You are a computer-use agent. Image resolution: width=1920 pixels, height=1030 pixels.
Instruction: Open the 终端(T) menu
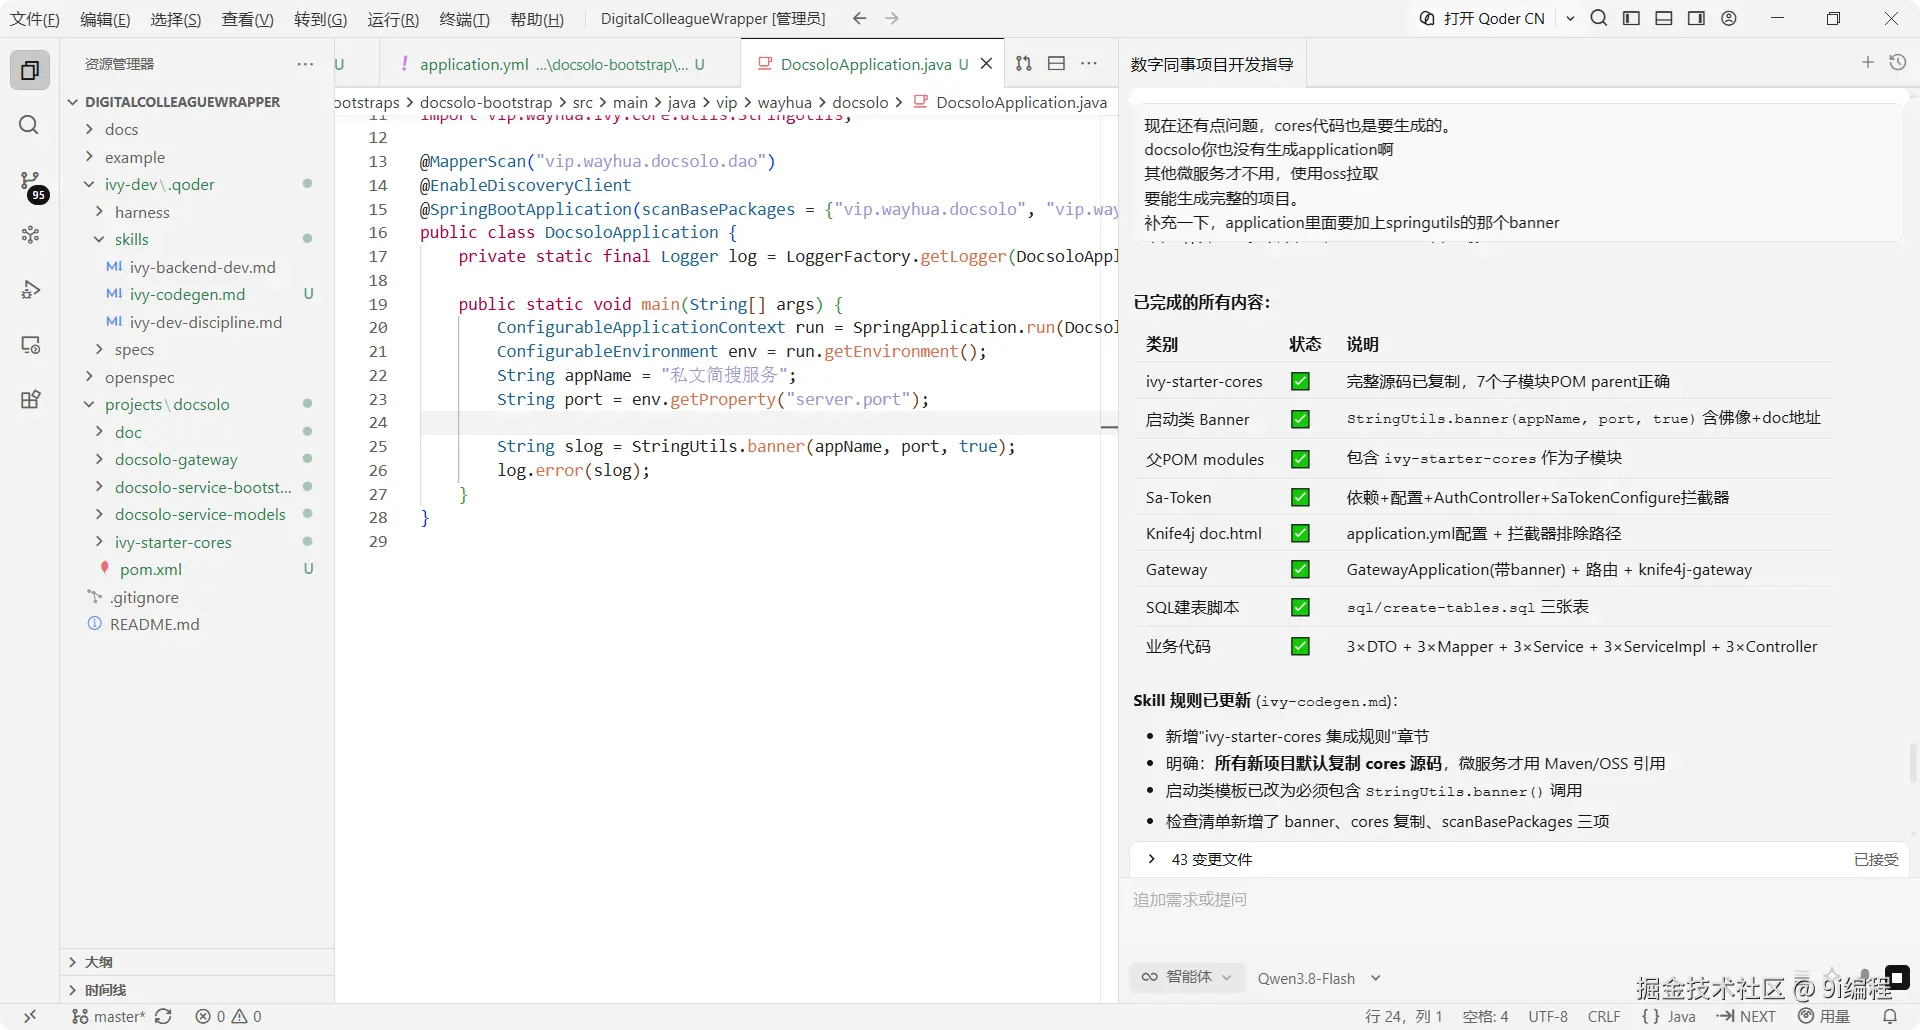[465, 19]
